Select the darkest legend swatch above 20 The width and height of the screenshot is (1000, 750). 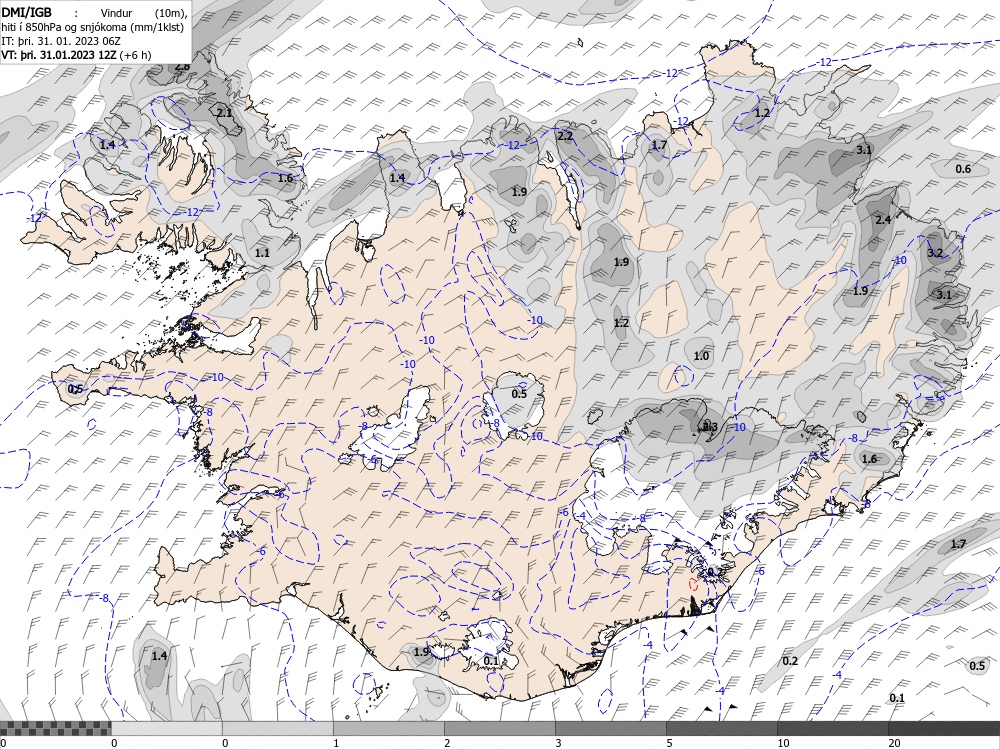click(944, 728)
